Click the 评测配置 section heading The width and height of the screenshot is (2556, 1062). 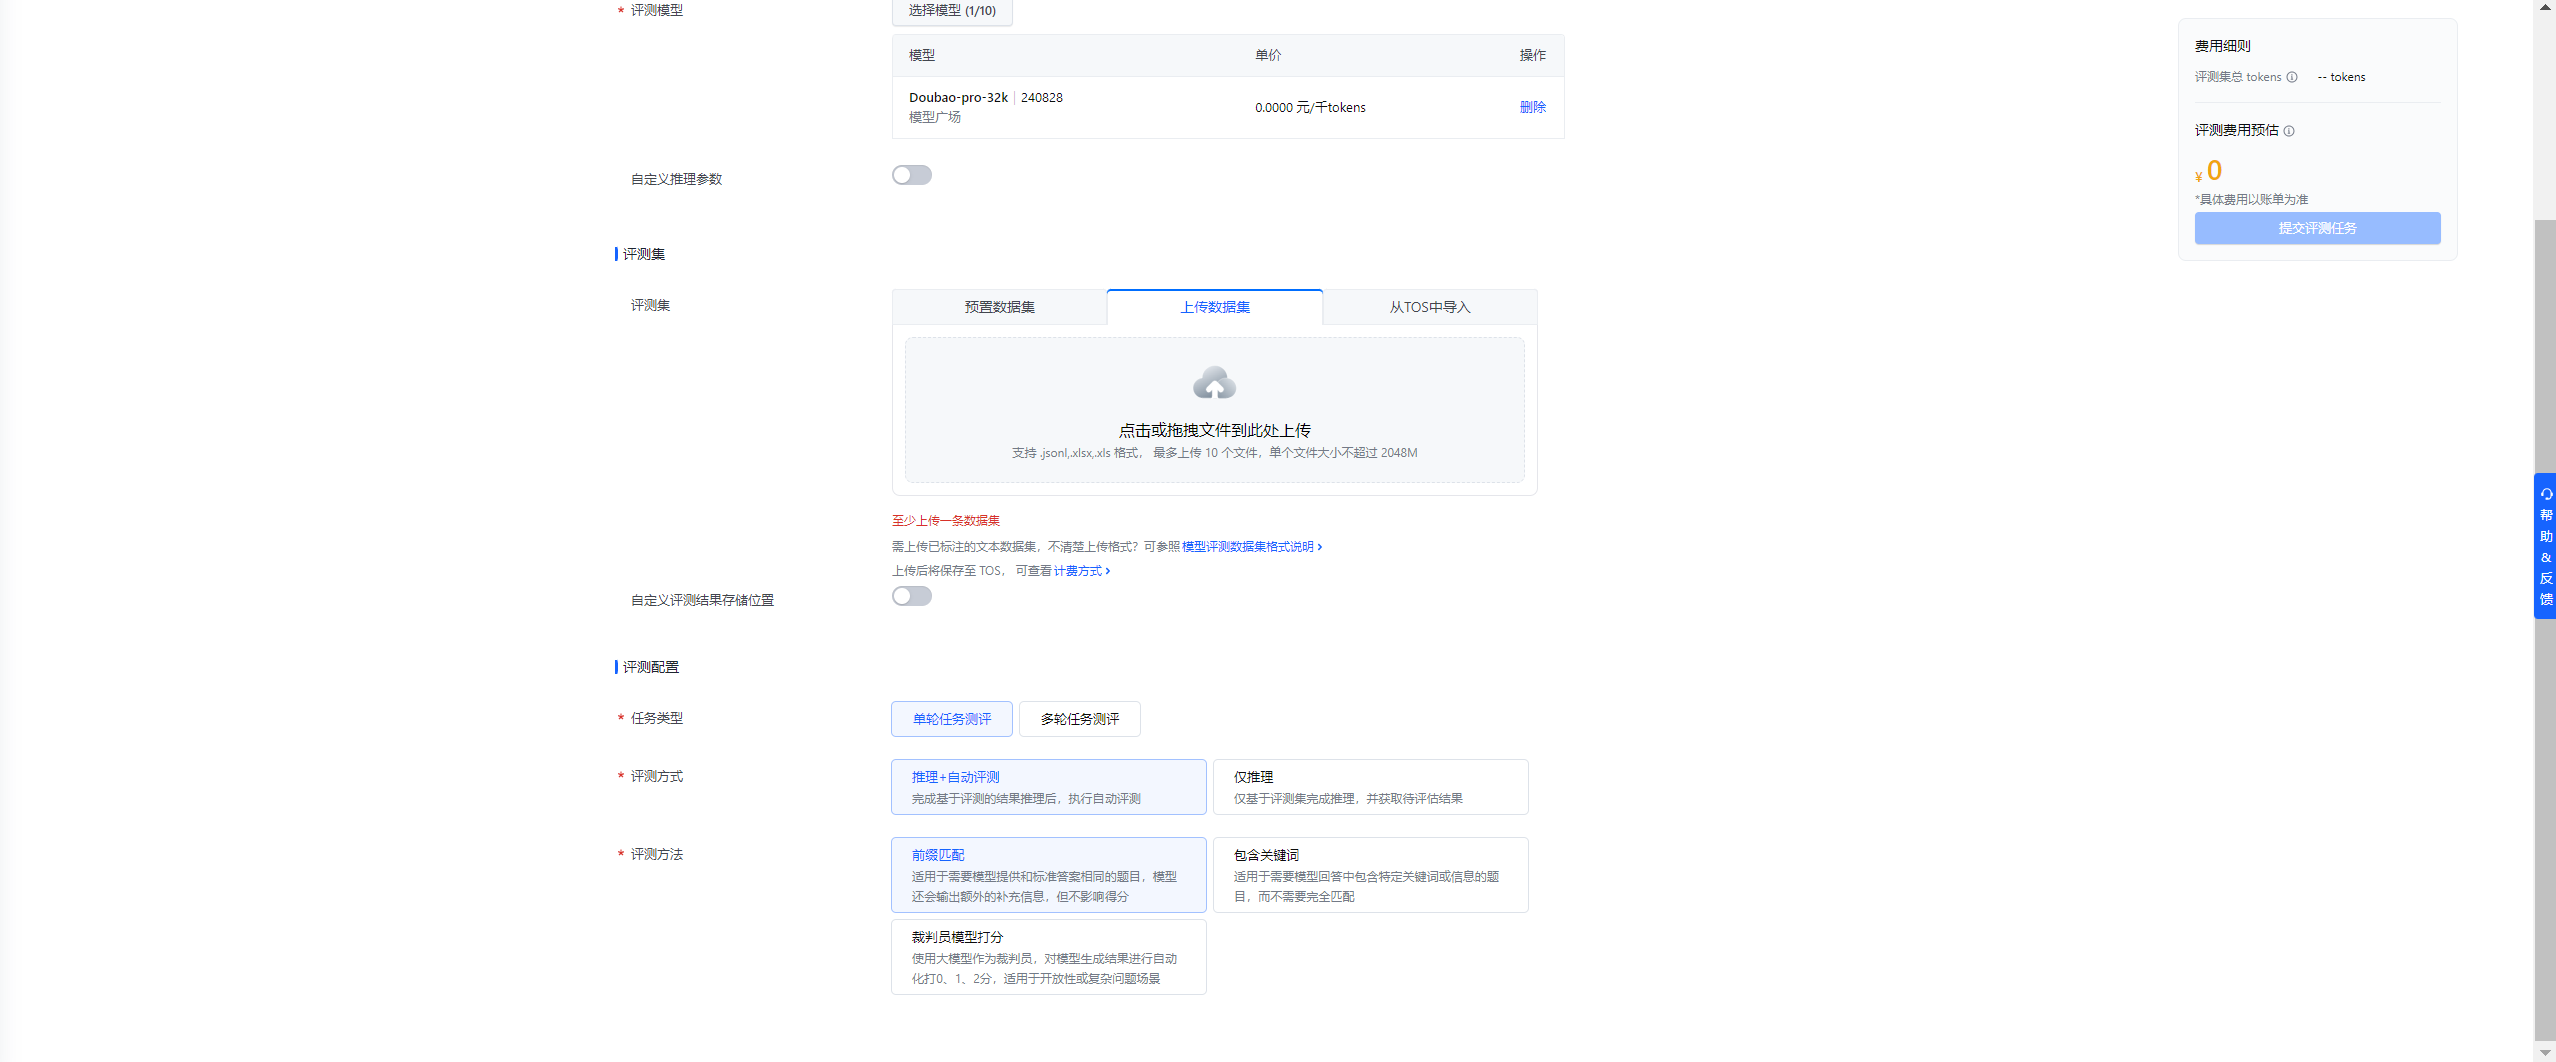[650, 667]
